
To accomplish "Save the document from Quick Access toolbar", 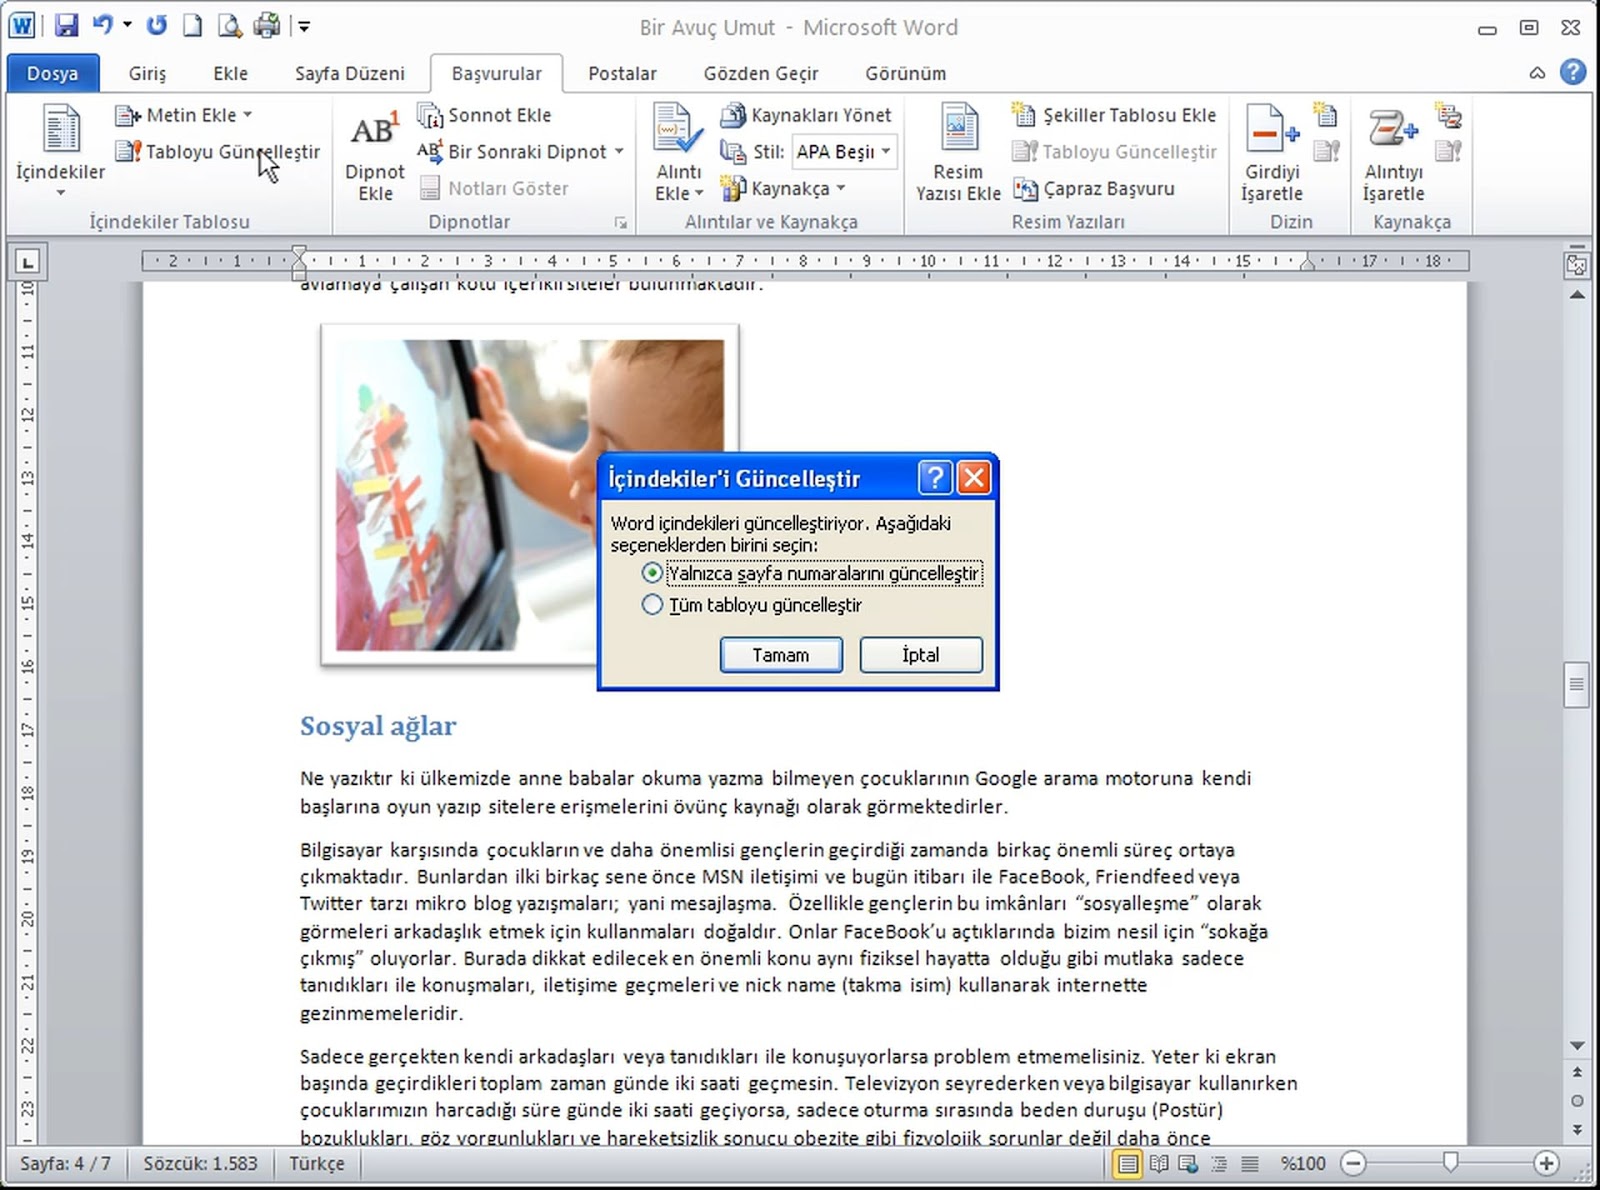I will click(66, 26).
